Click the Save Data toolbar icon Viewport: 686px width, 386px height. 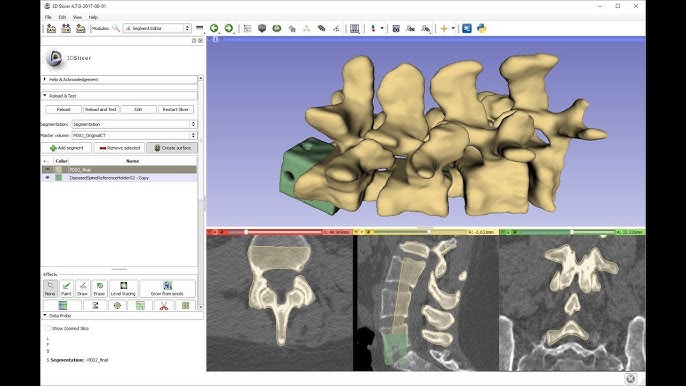[80, 28]
